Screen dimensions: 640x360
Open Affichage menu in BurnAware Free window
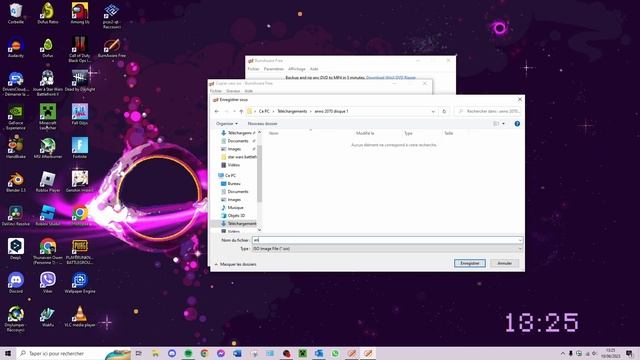pos(297,69)
